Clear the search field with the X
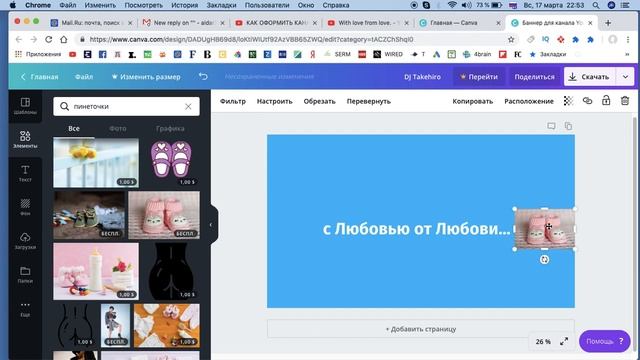The width and height of the screenshot is (640, 360). 188,107
